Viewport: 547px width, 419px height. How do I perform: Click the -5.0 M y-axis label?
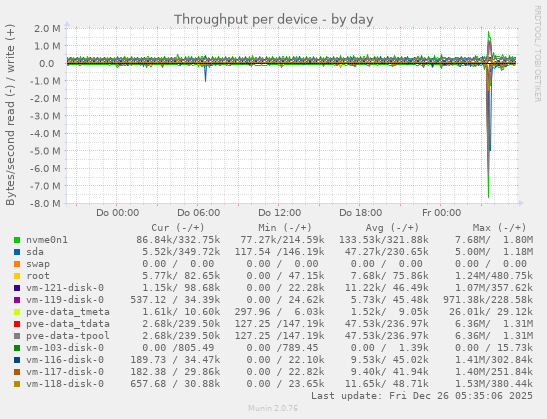[45, 151]
